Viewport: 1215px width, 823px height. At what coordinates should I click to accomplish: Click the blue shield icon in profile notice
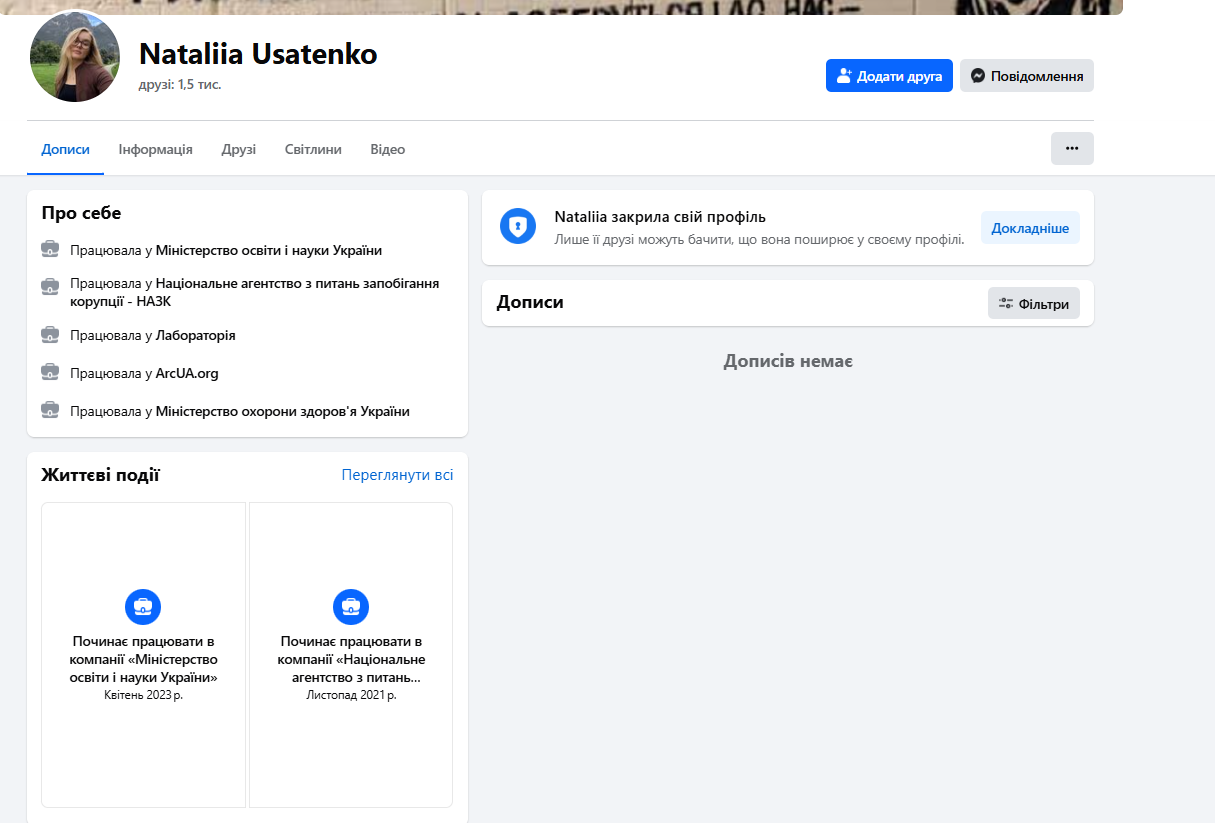(518, 226)
